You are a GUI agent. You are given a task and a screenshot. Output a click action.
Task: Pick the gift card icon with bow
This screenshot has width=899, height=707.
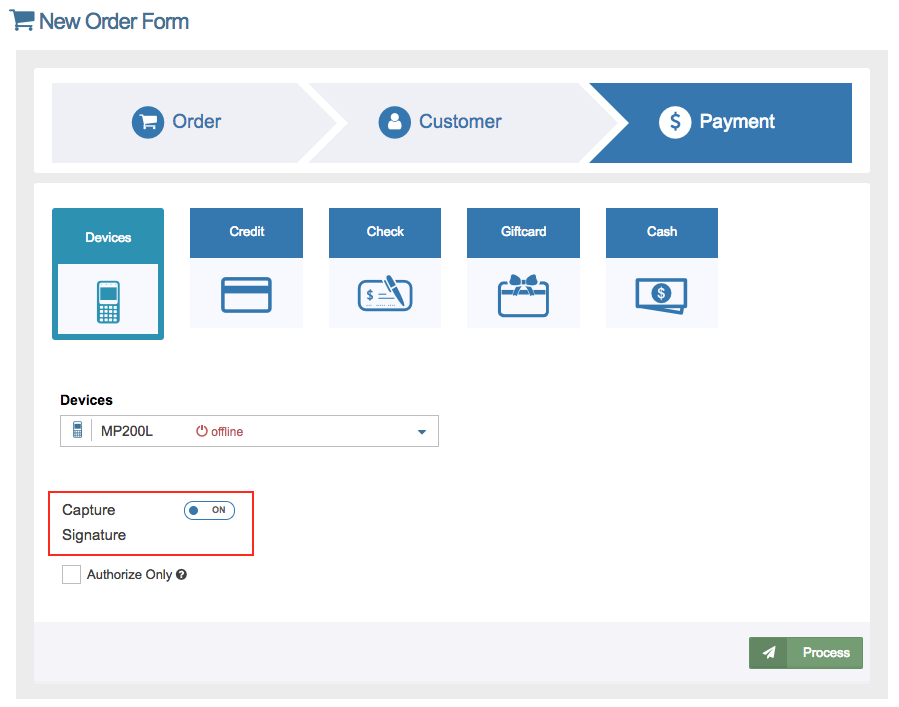[523, 295]
